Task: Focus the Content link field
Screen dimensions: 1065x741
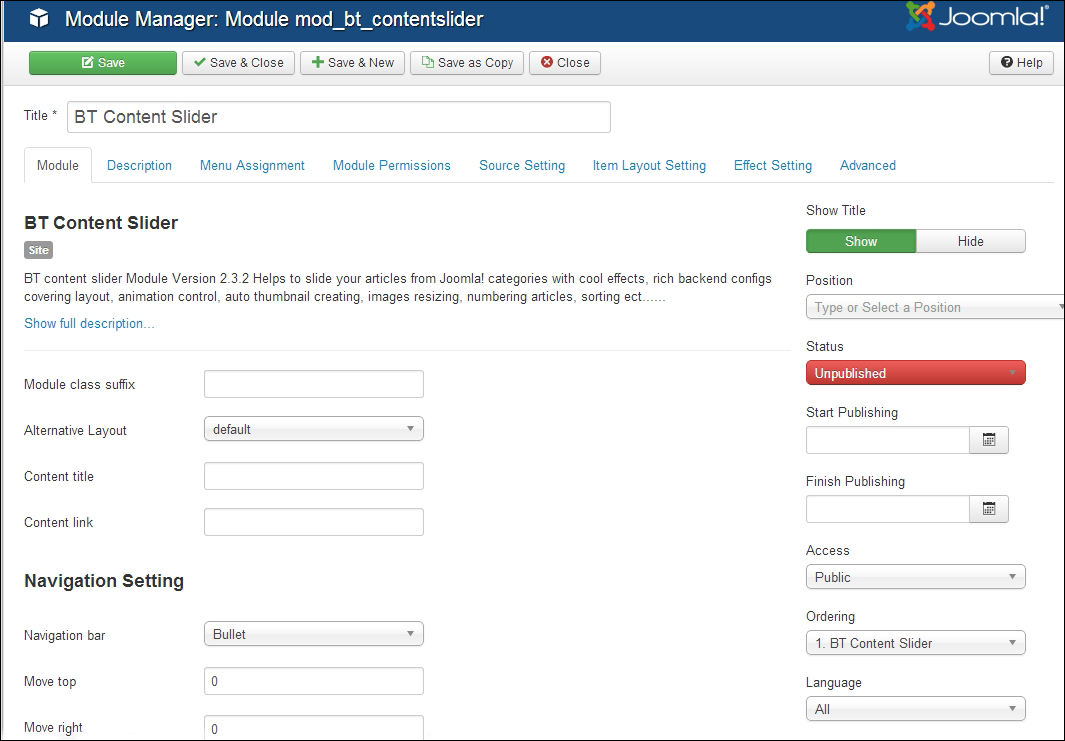Action: [314, 522]
